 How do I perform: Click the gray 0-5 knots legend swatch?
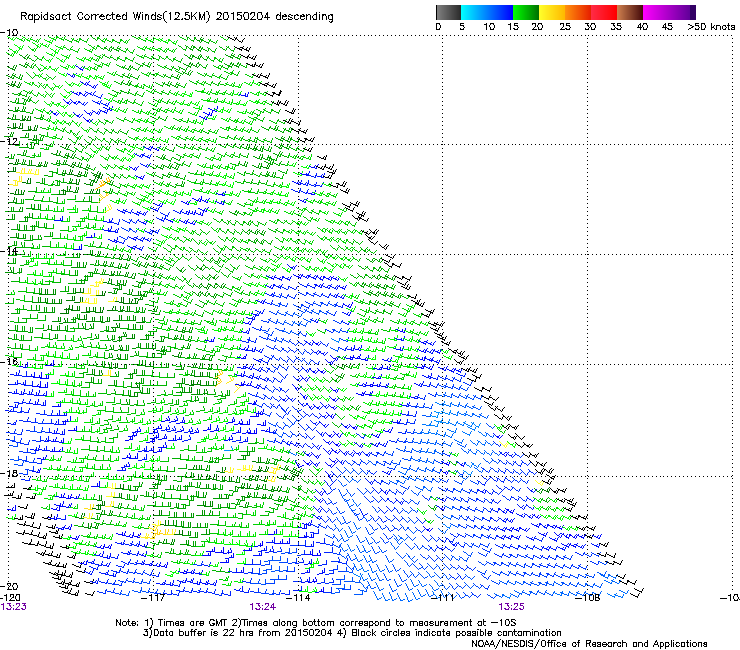click(448, 12)
